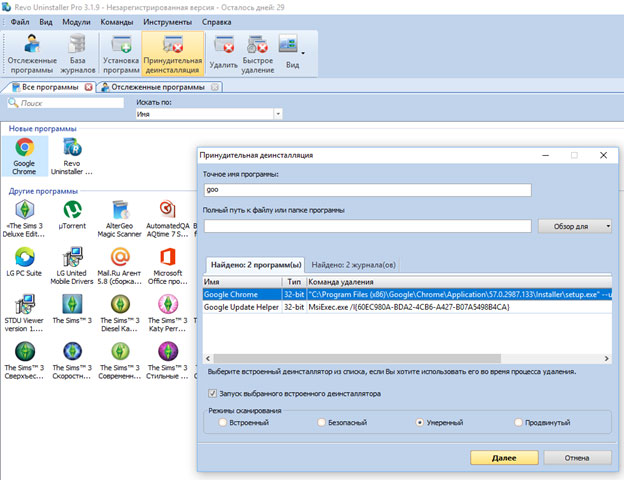Sort by Тип column header
This screenshot has width=624, height=480.
point(294,281)
